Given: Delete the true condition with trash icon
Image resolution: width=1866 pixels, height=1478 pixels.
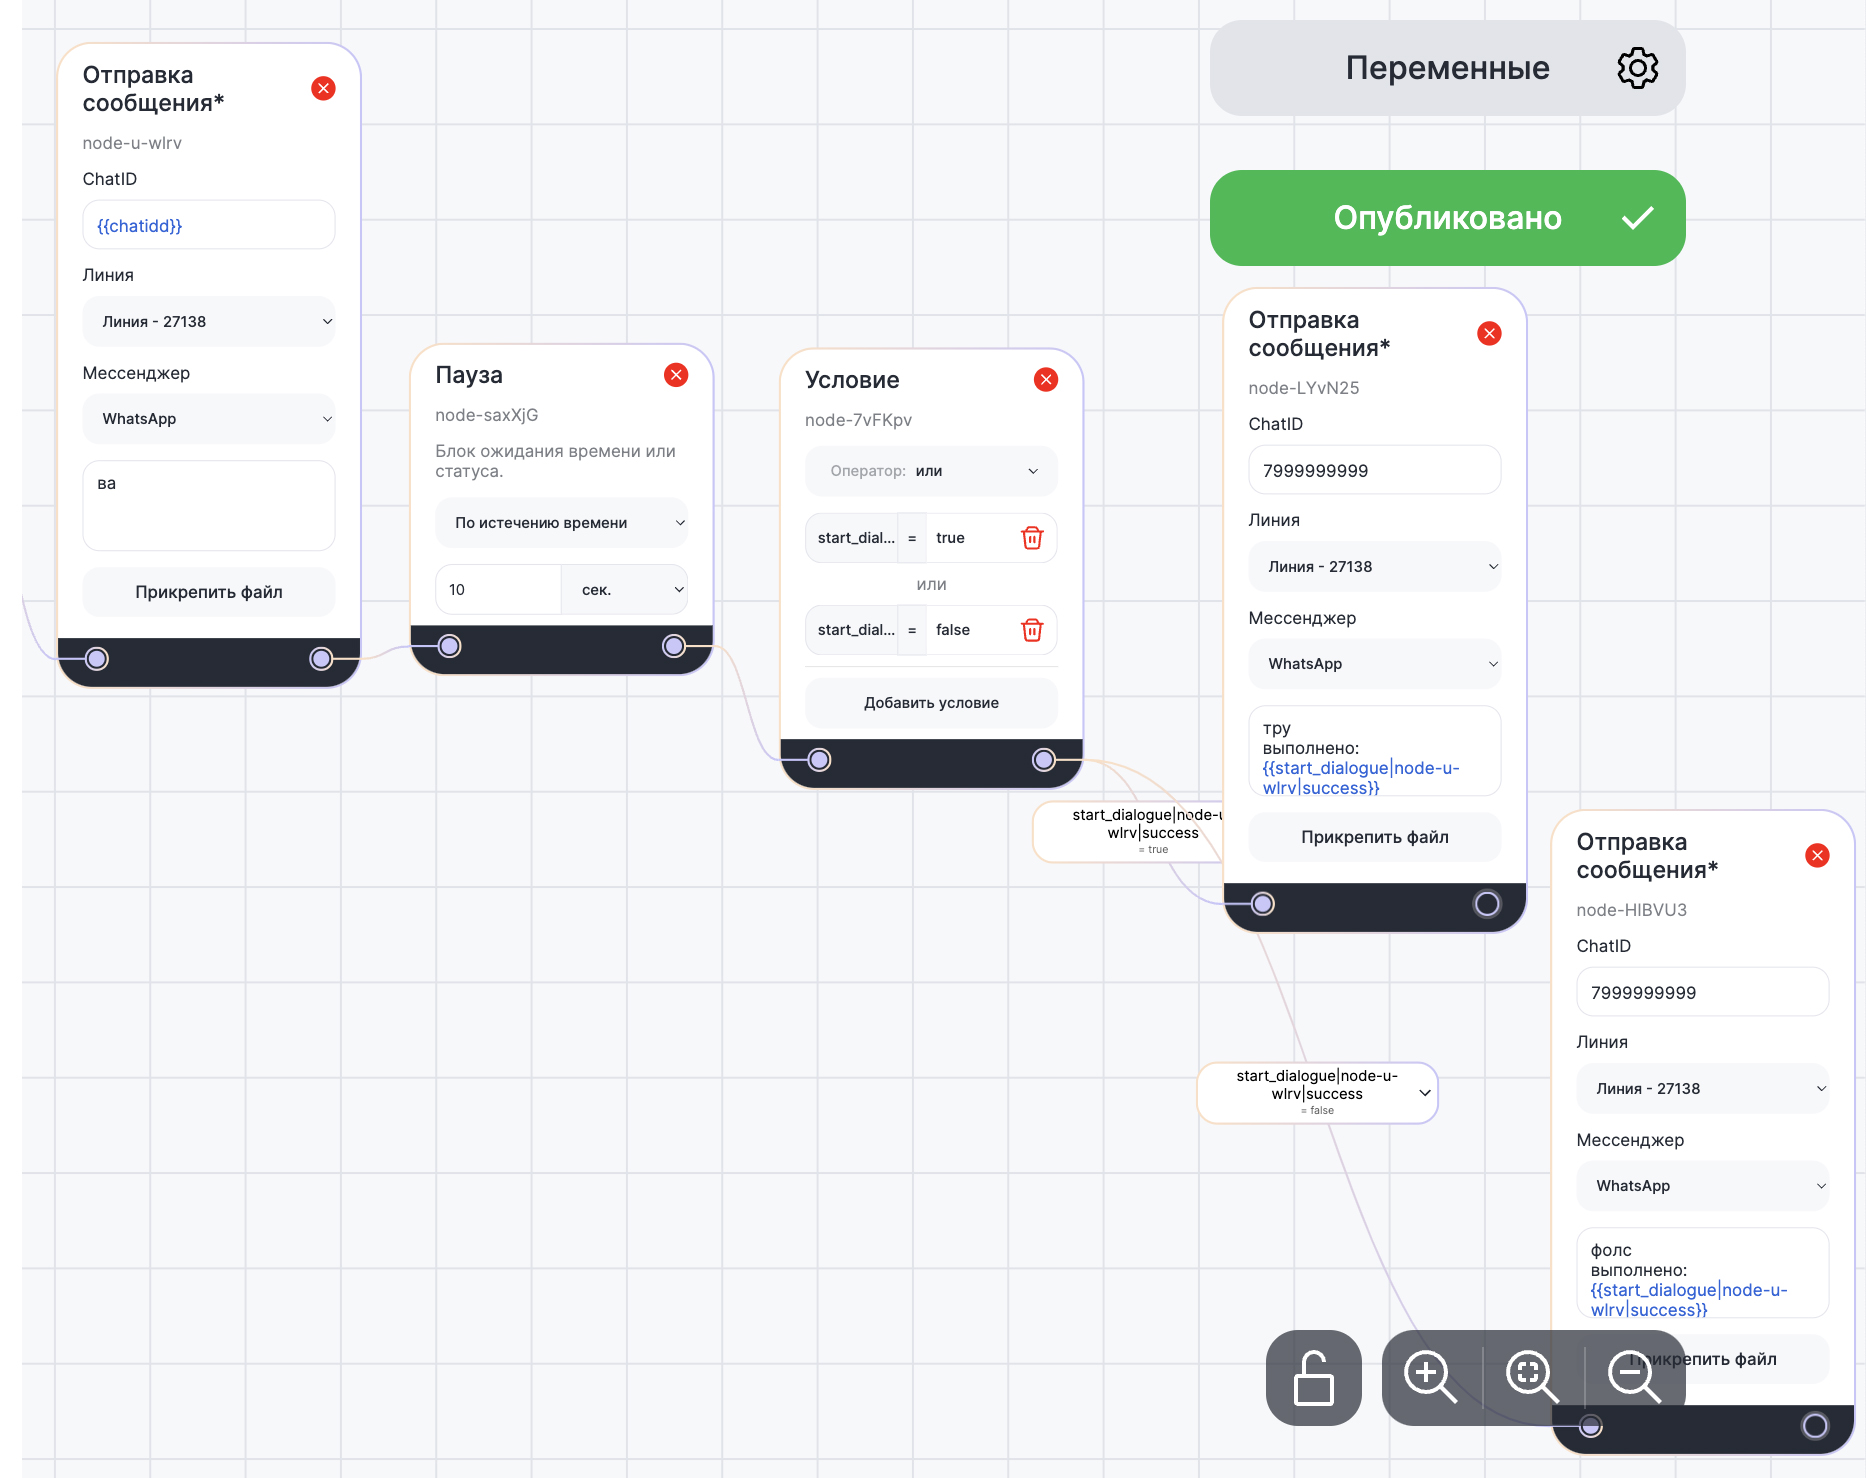Looking at the screenshot, I should point(1032,538).
